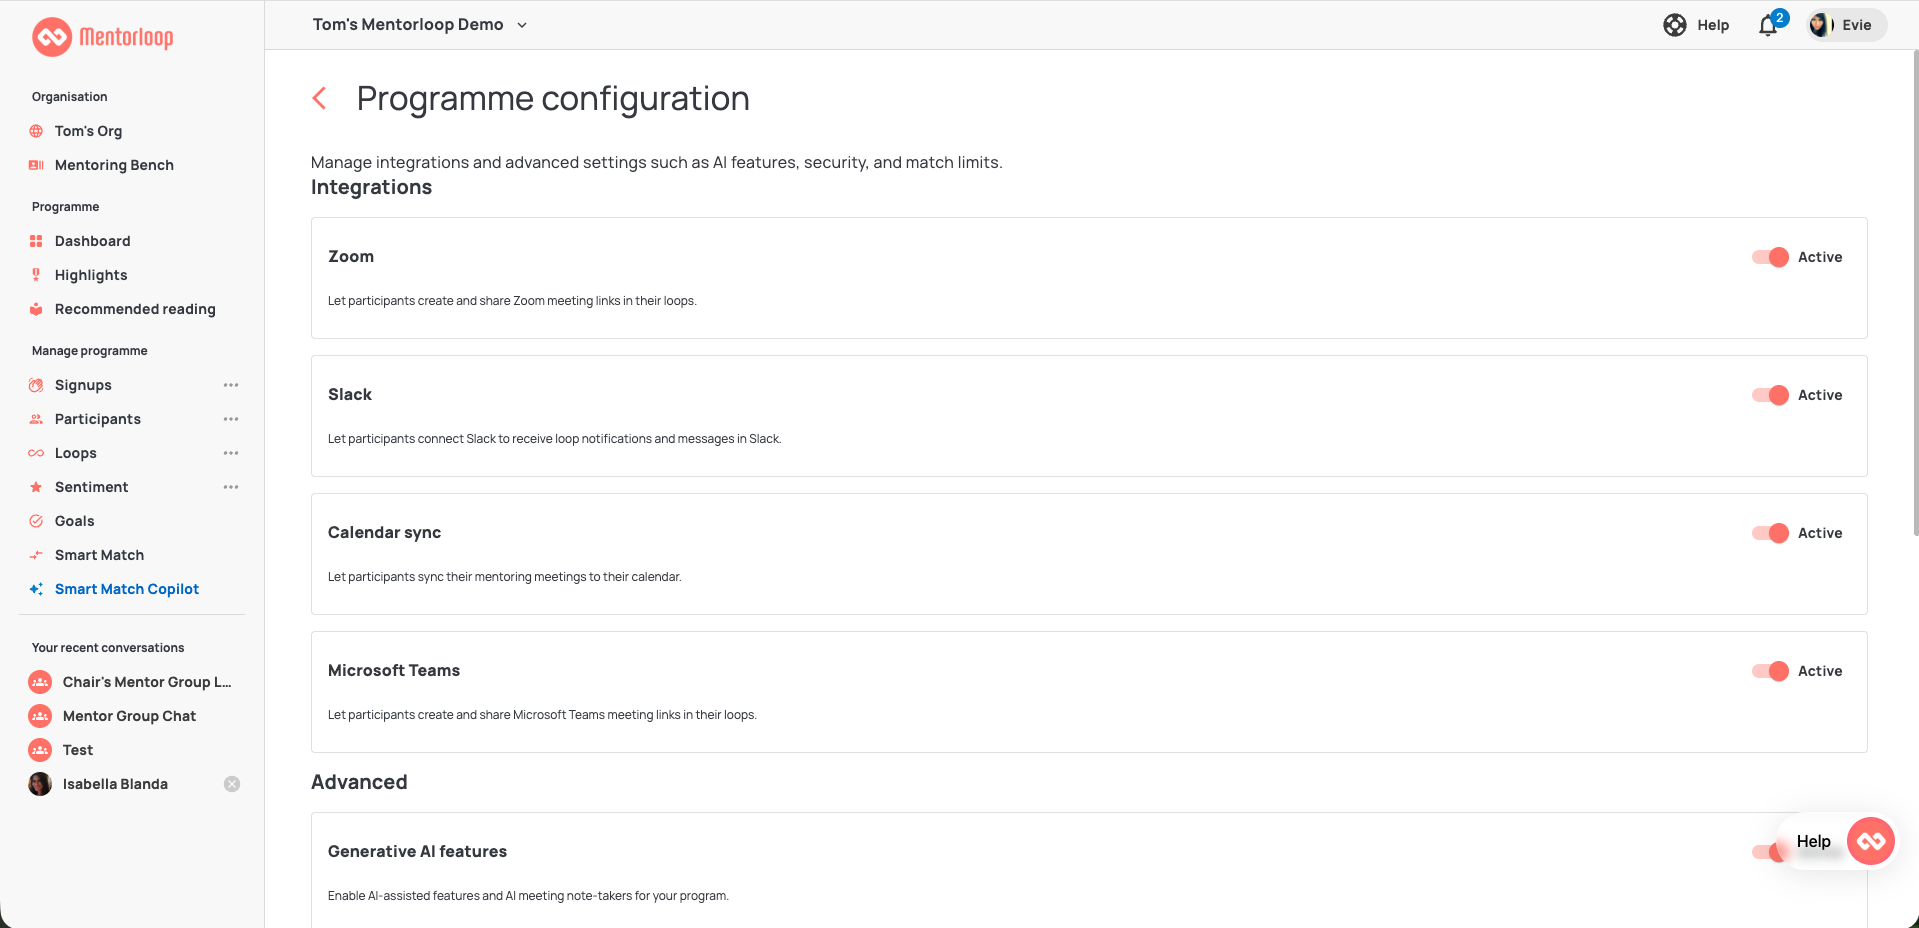The height and width of the screenshot is (928, 1919).
Task: Open Isabella Blanda conversation
Action: click(115, 784)
